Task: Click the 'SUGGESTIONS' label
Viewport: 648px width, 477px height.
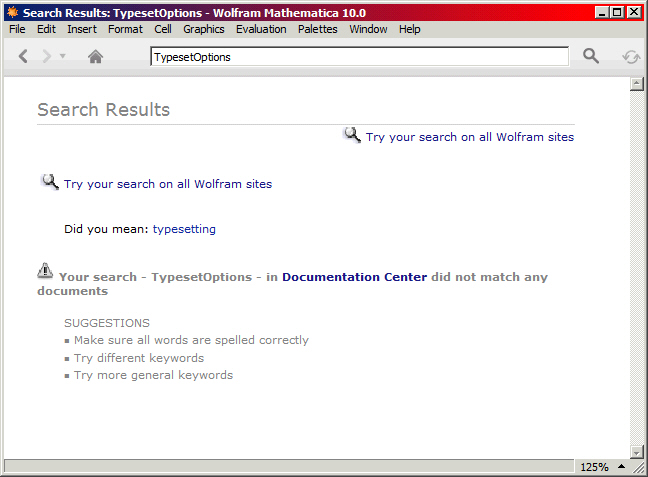Action: tap(107, 323)
